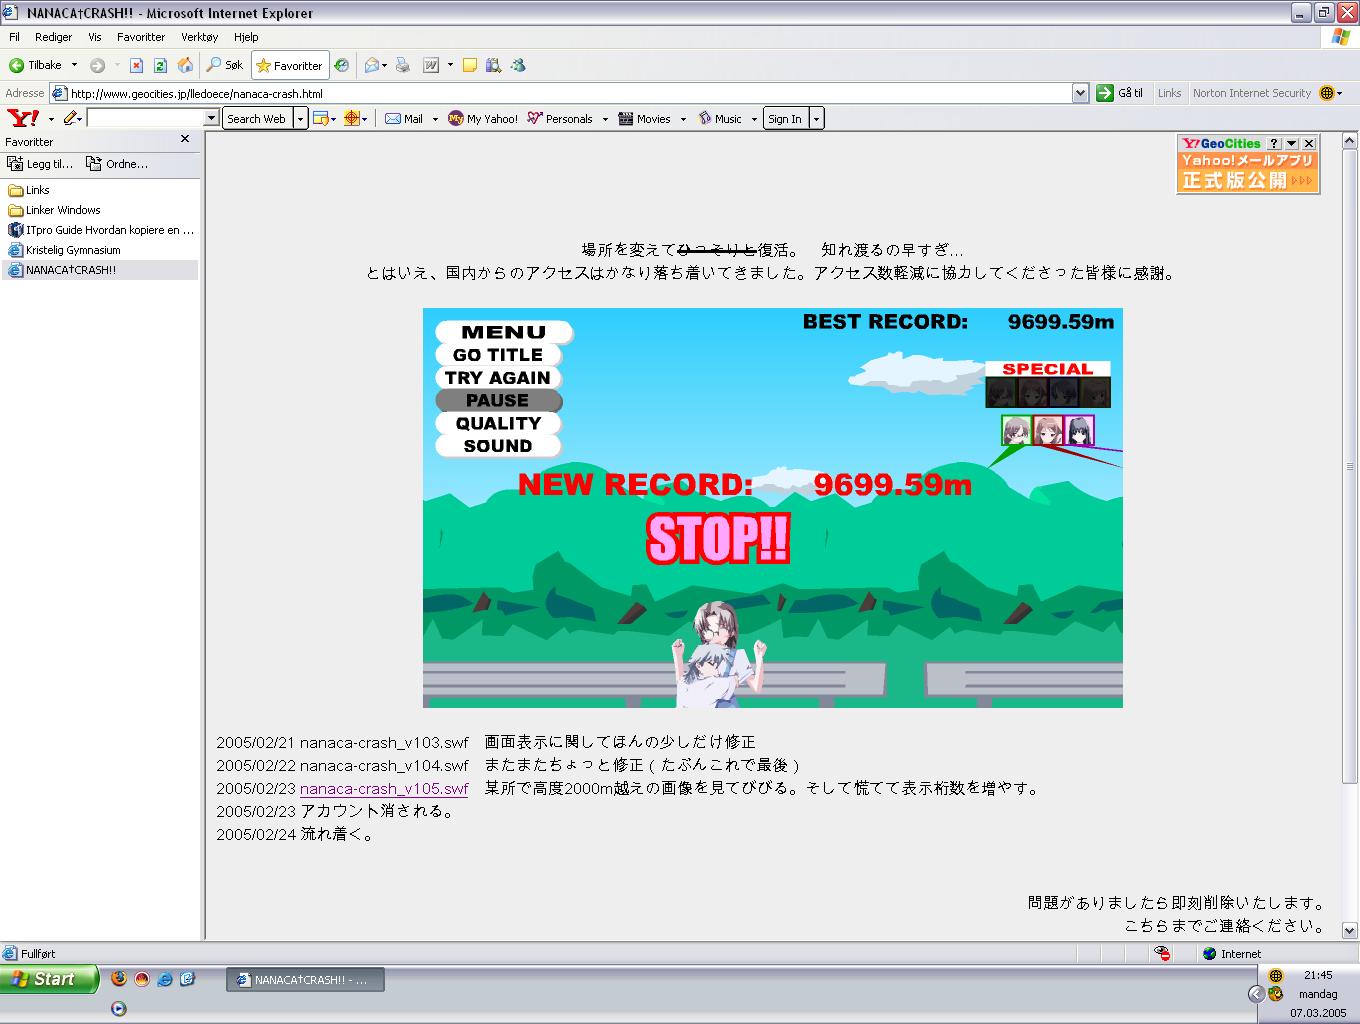Click the Mail envelope toolbar icon

(x=372, y=65)
